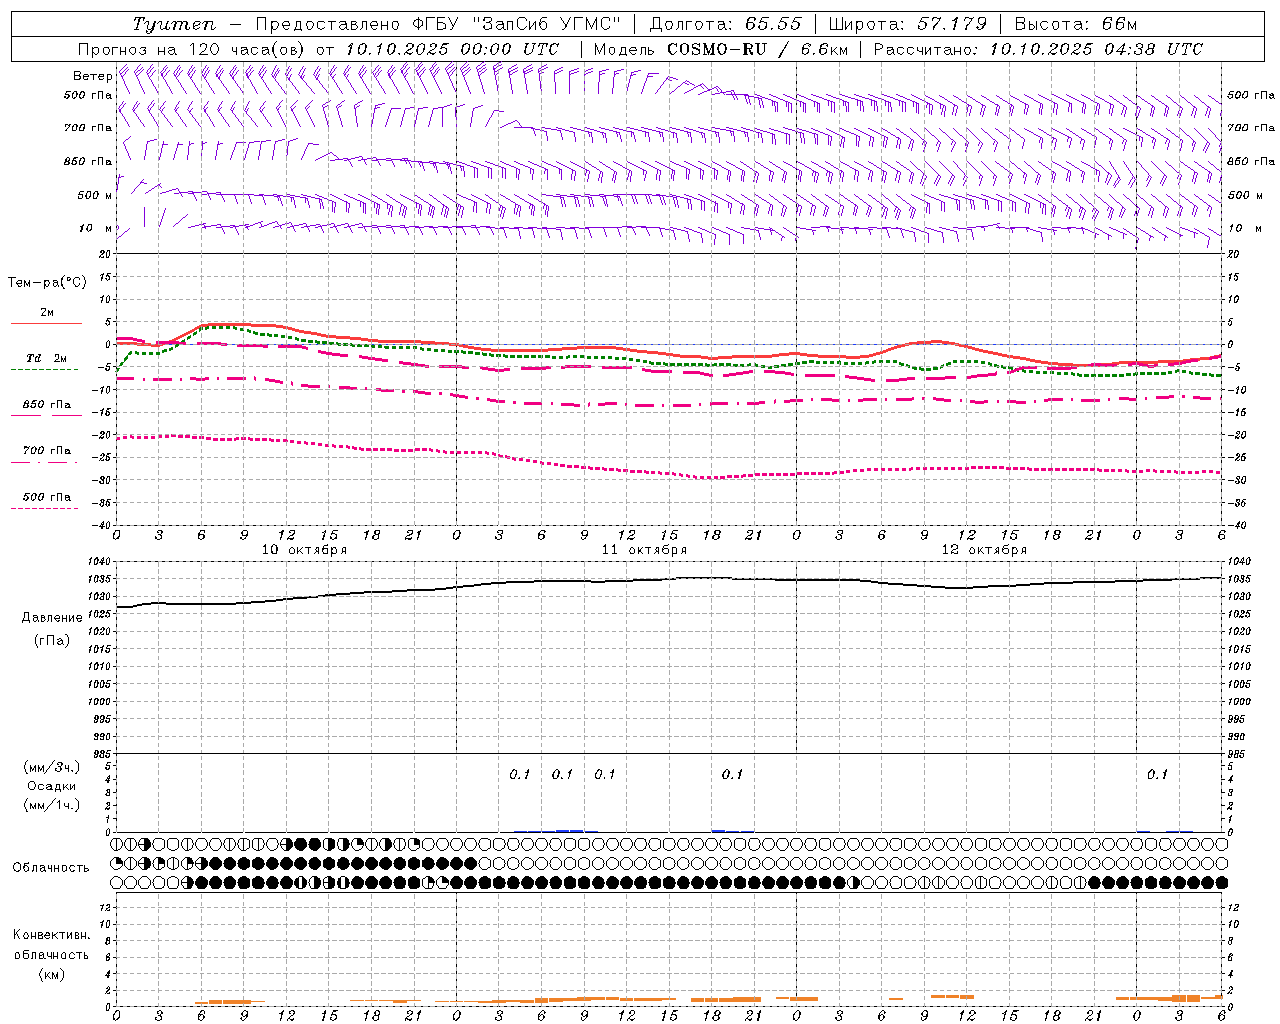Screen dimensions: 1280x1024
Task: Click the "Конвективн." convective cloud label
Action: pos(52,935)
